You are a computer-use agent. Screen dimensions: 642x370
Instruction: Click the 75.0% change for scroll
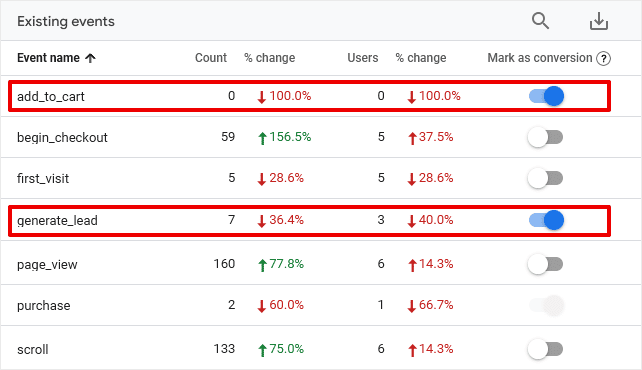pos(280,350)
